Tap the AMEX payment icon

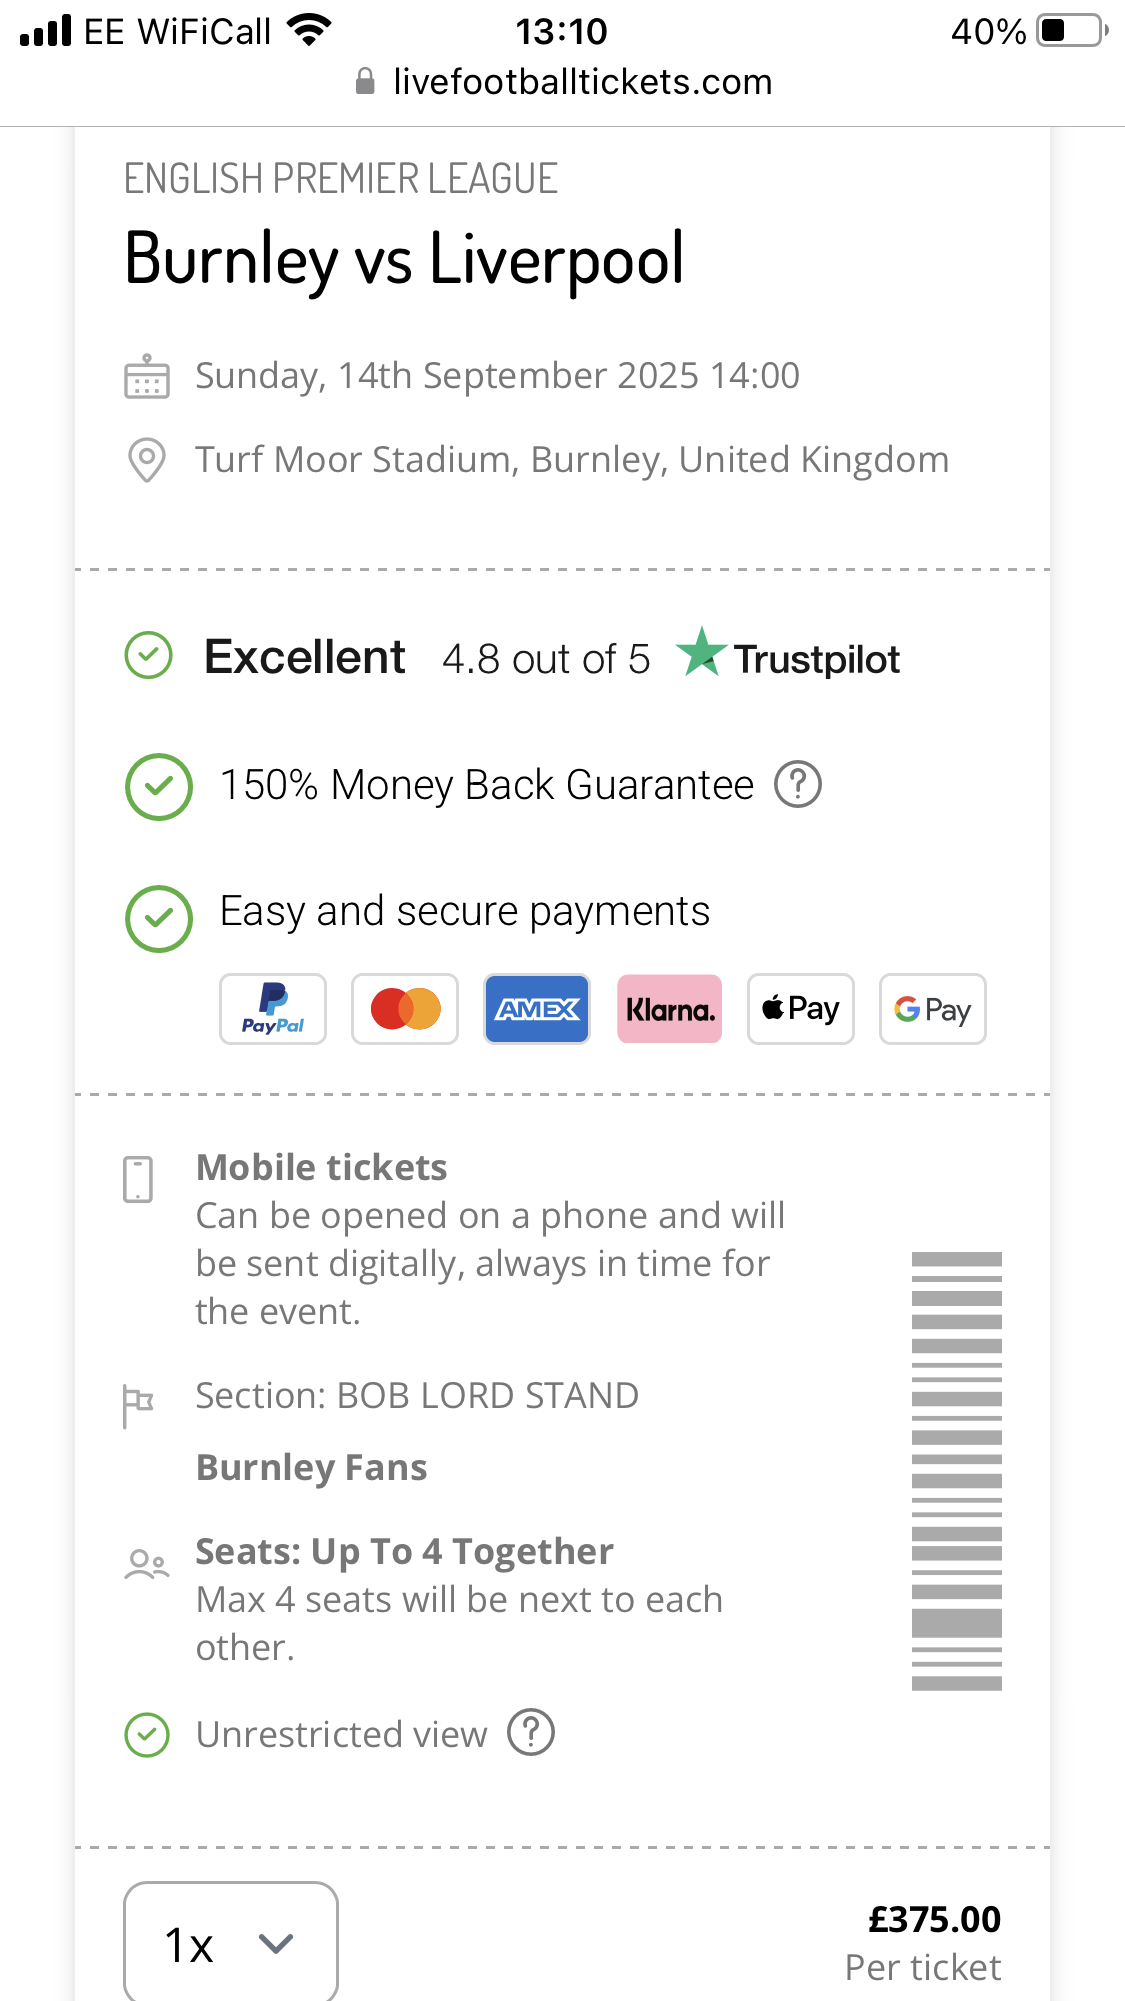[x=537, y=1009]
